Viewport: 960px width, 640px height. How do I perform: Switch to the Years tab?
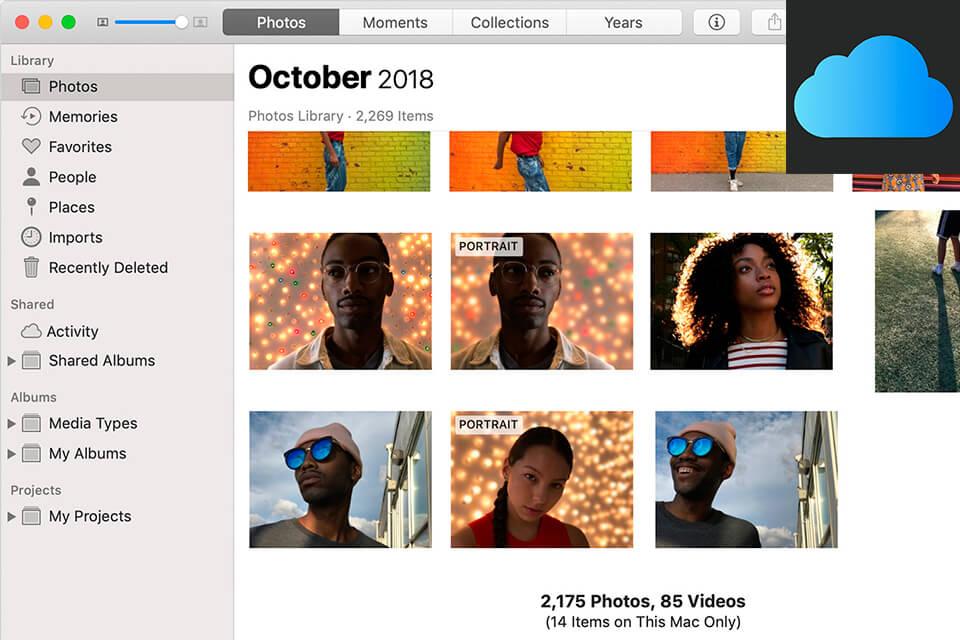623,22
